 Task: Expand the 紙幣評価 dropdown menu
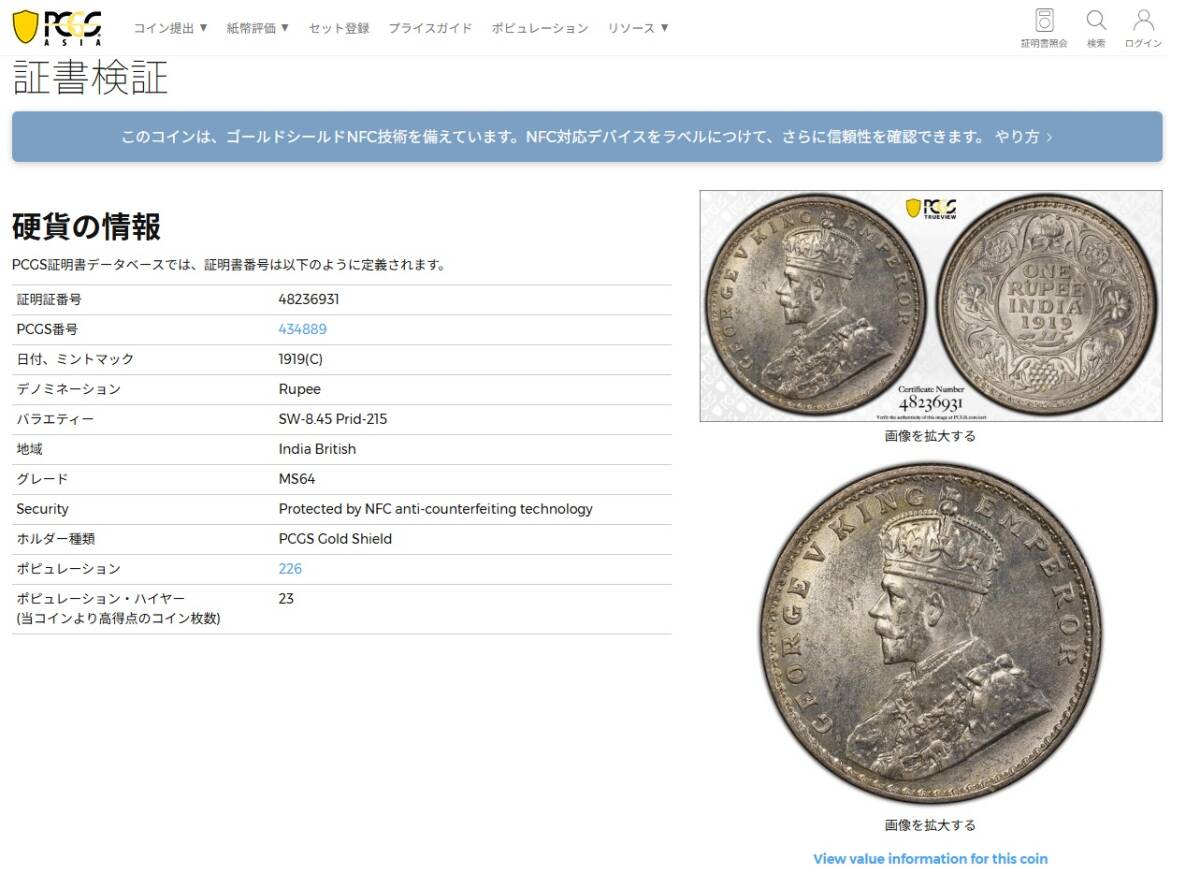258,28
